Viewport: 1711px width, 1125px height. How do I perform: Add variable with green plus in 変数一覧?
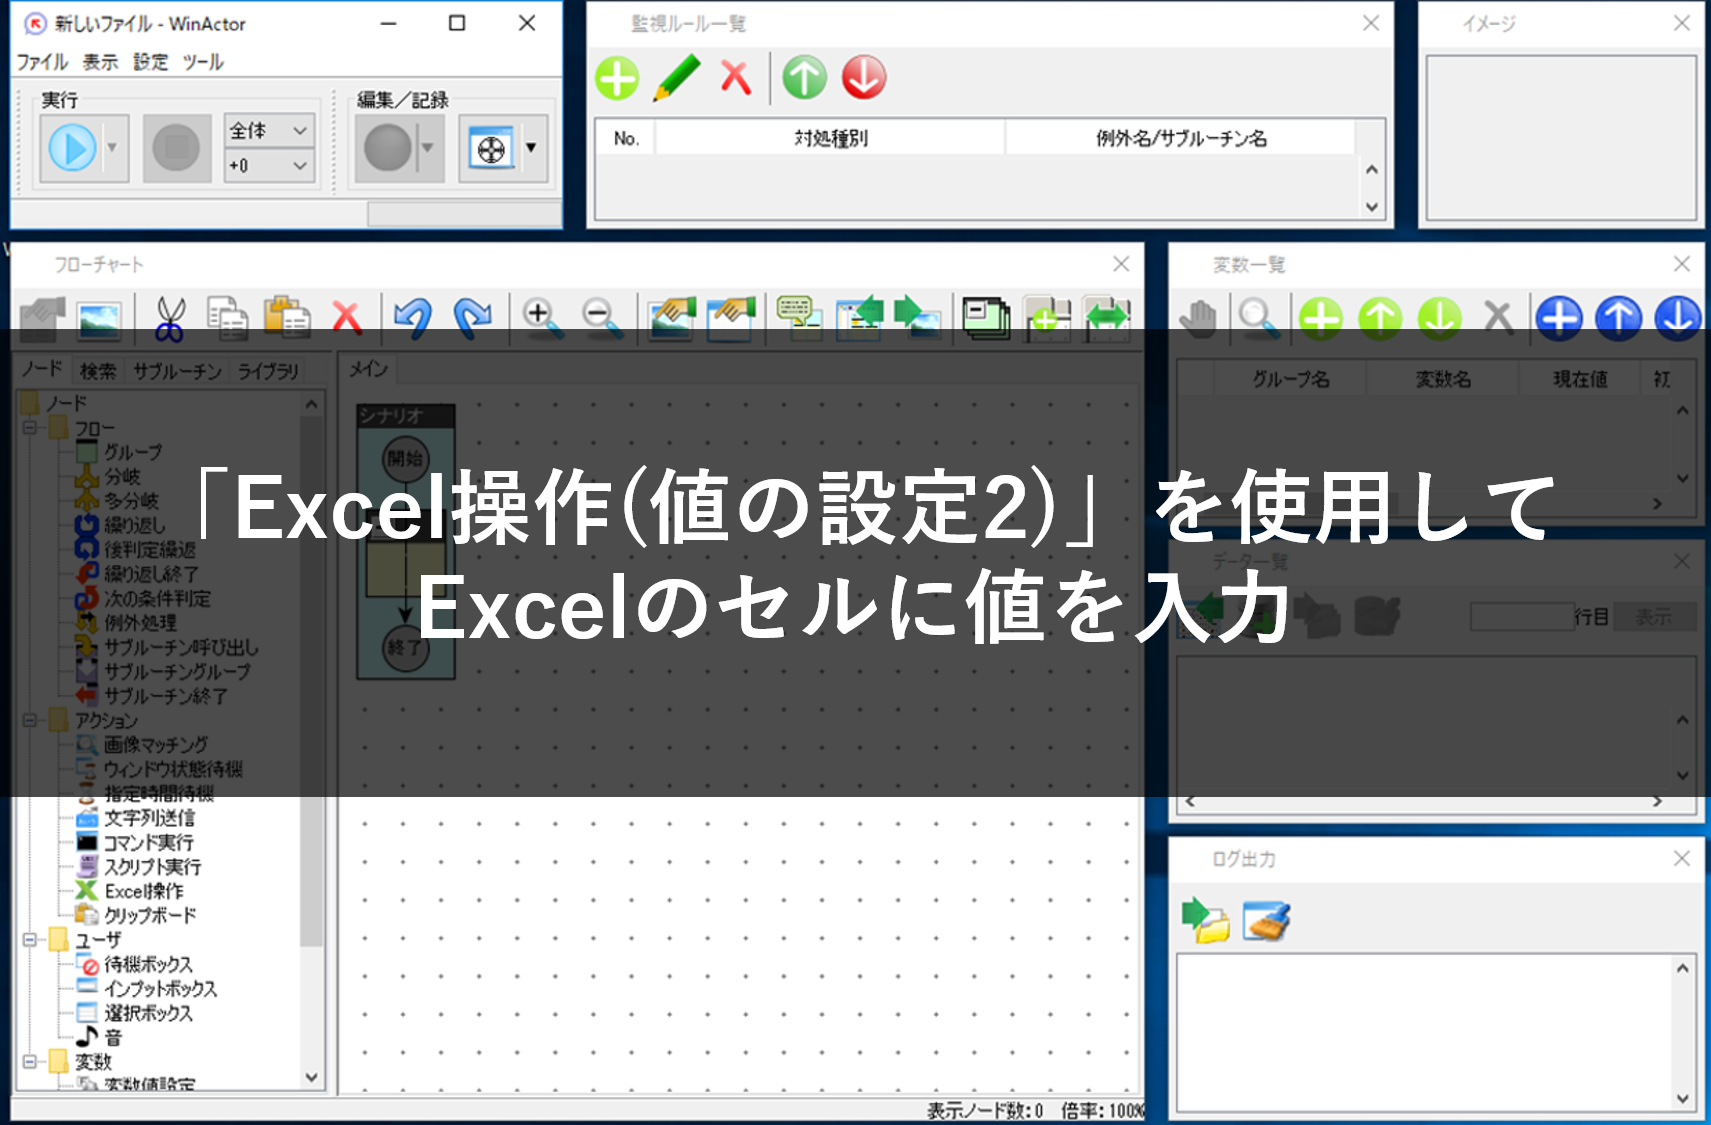point(1320,318)
